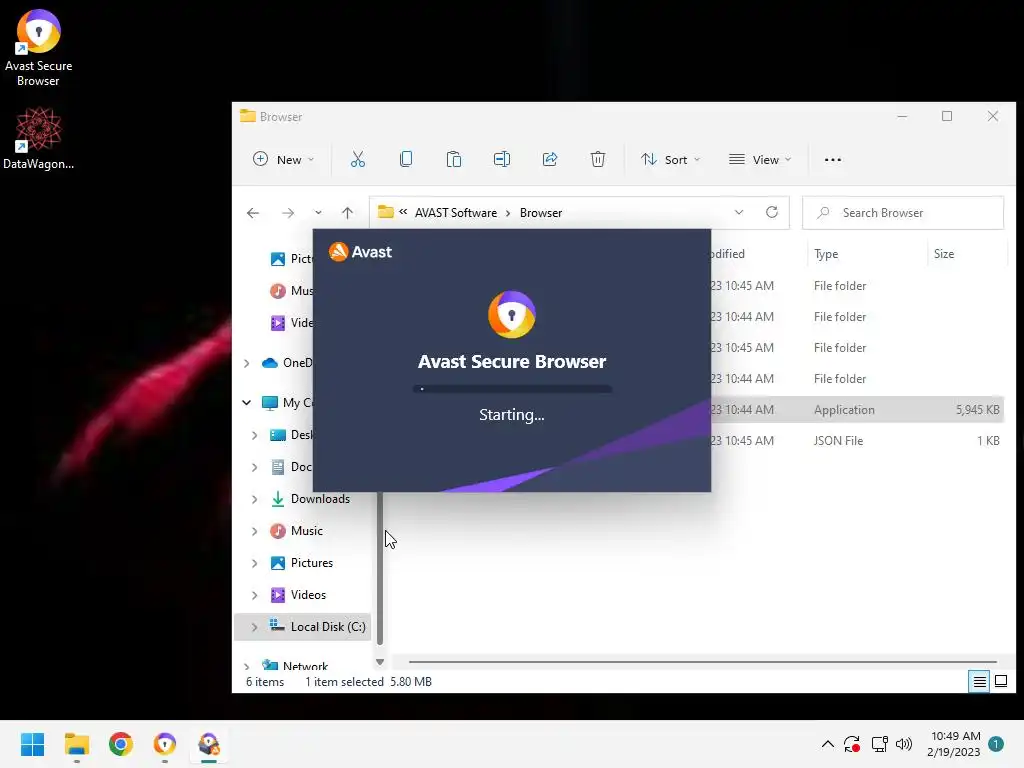The height and width of the screenshot is (768, 1024).
Task: Open the DataWagon desktop shortcut
Action: [x=39, y=138]
